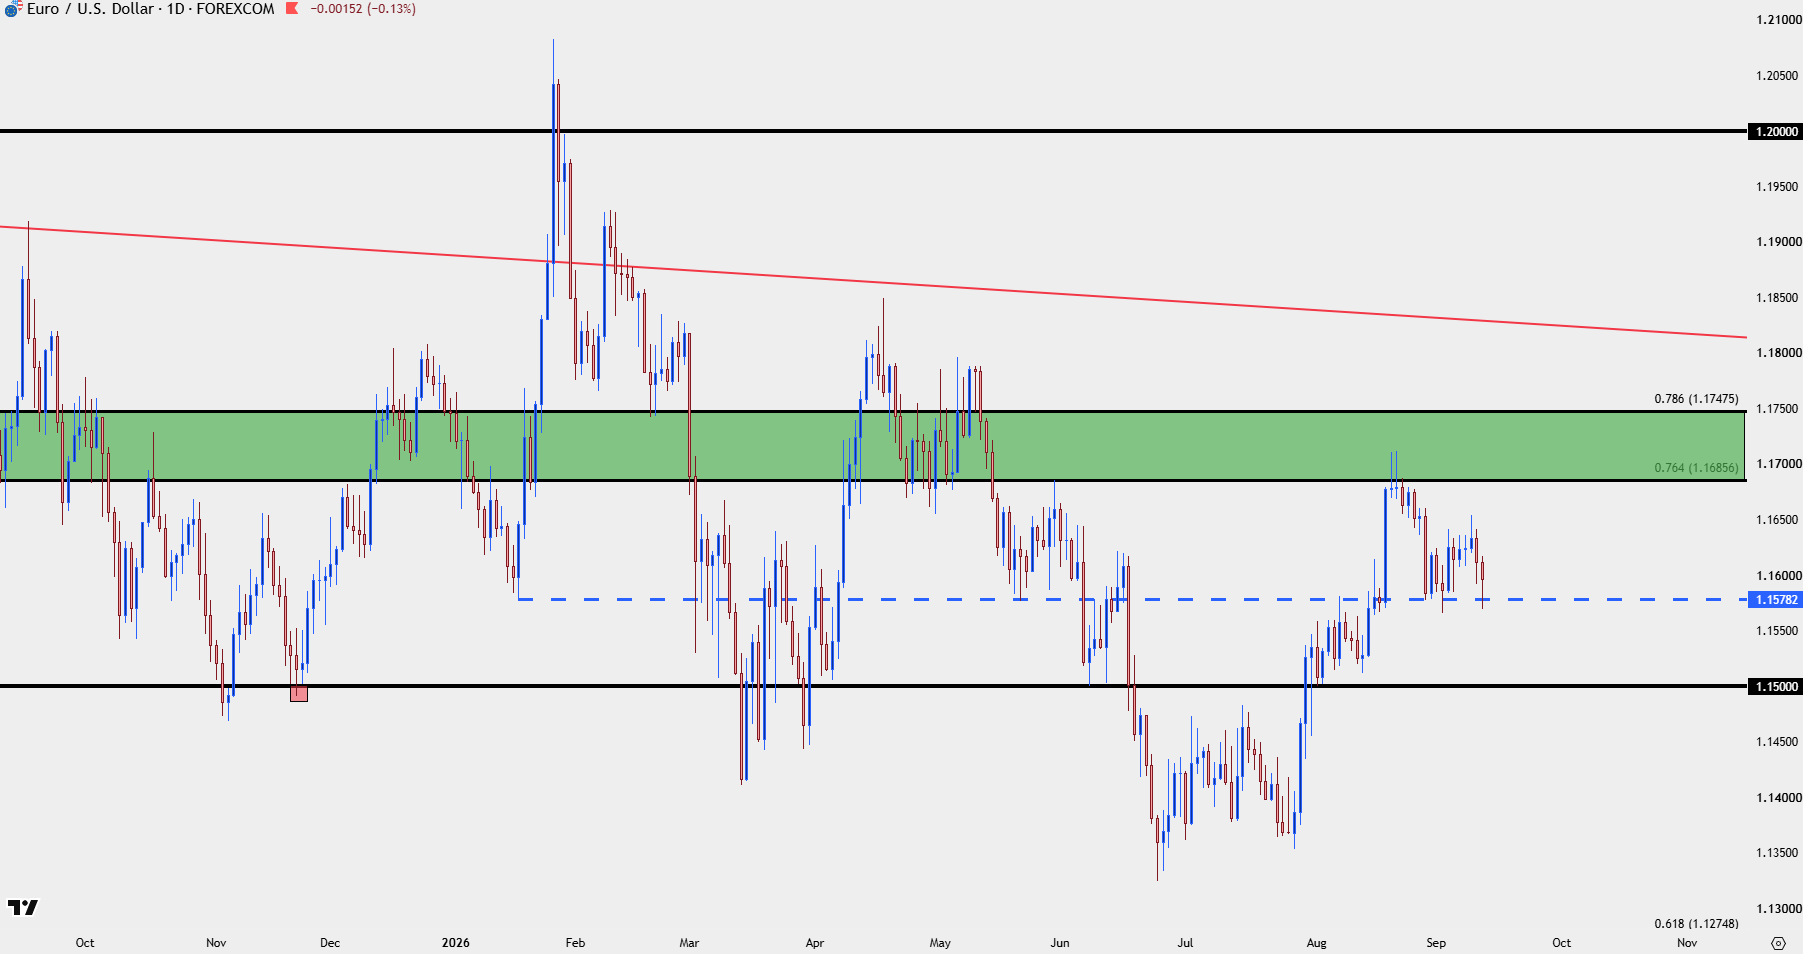Click the EUR/USD flag pair icon
This screenshot has width=1803, height=954.
point(12,8)
